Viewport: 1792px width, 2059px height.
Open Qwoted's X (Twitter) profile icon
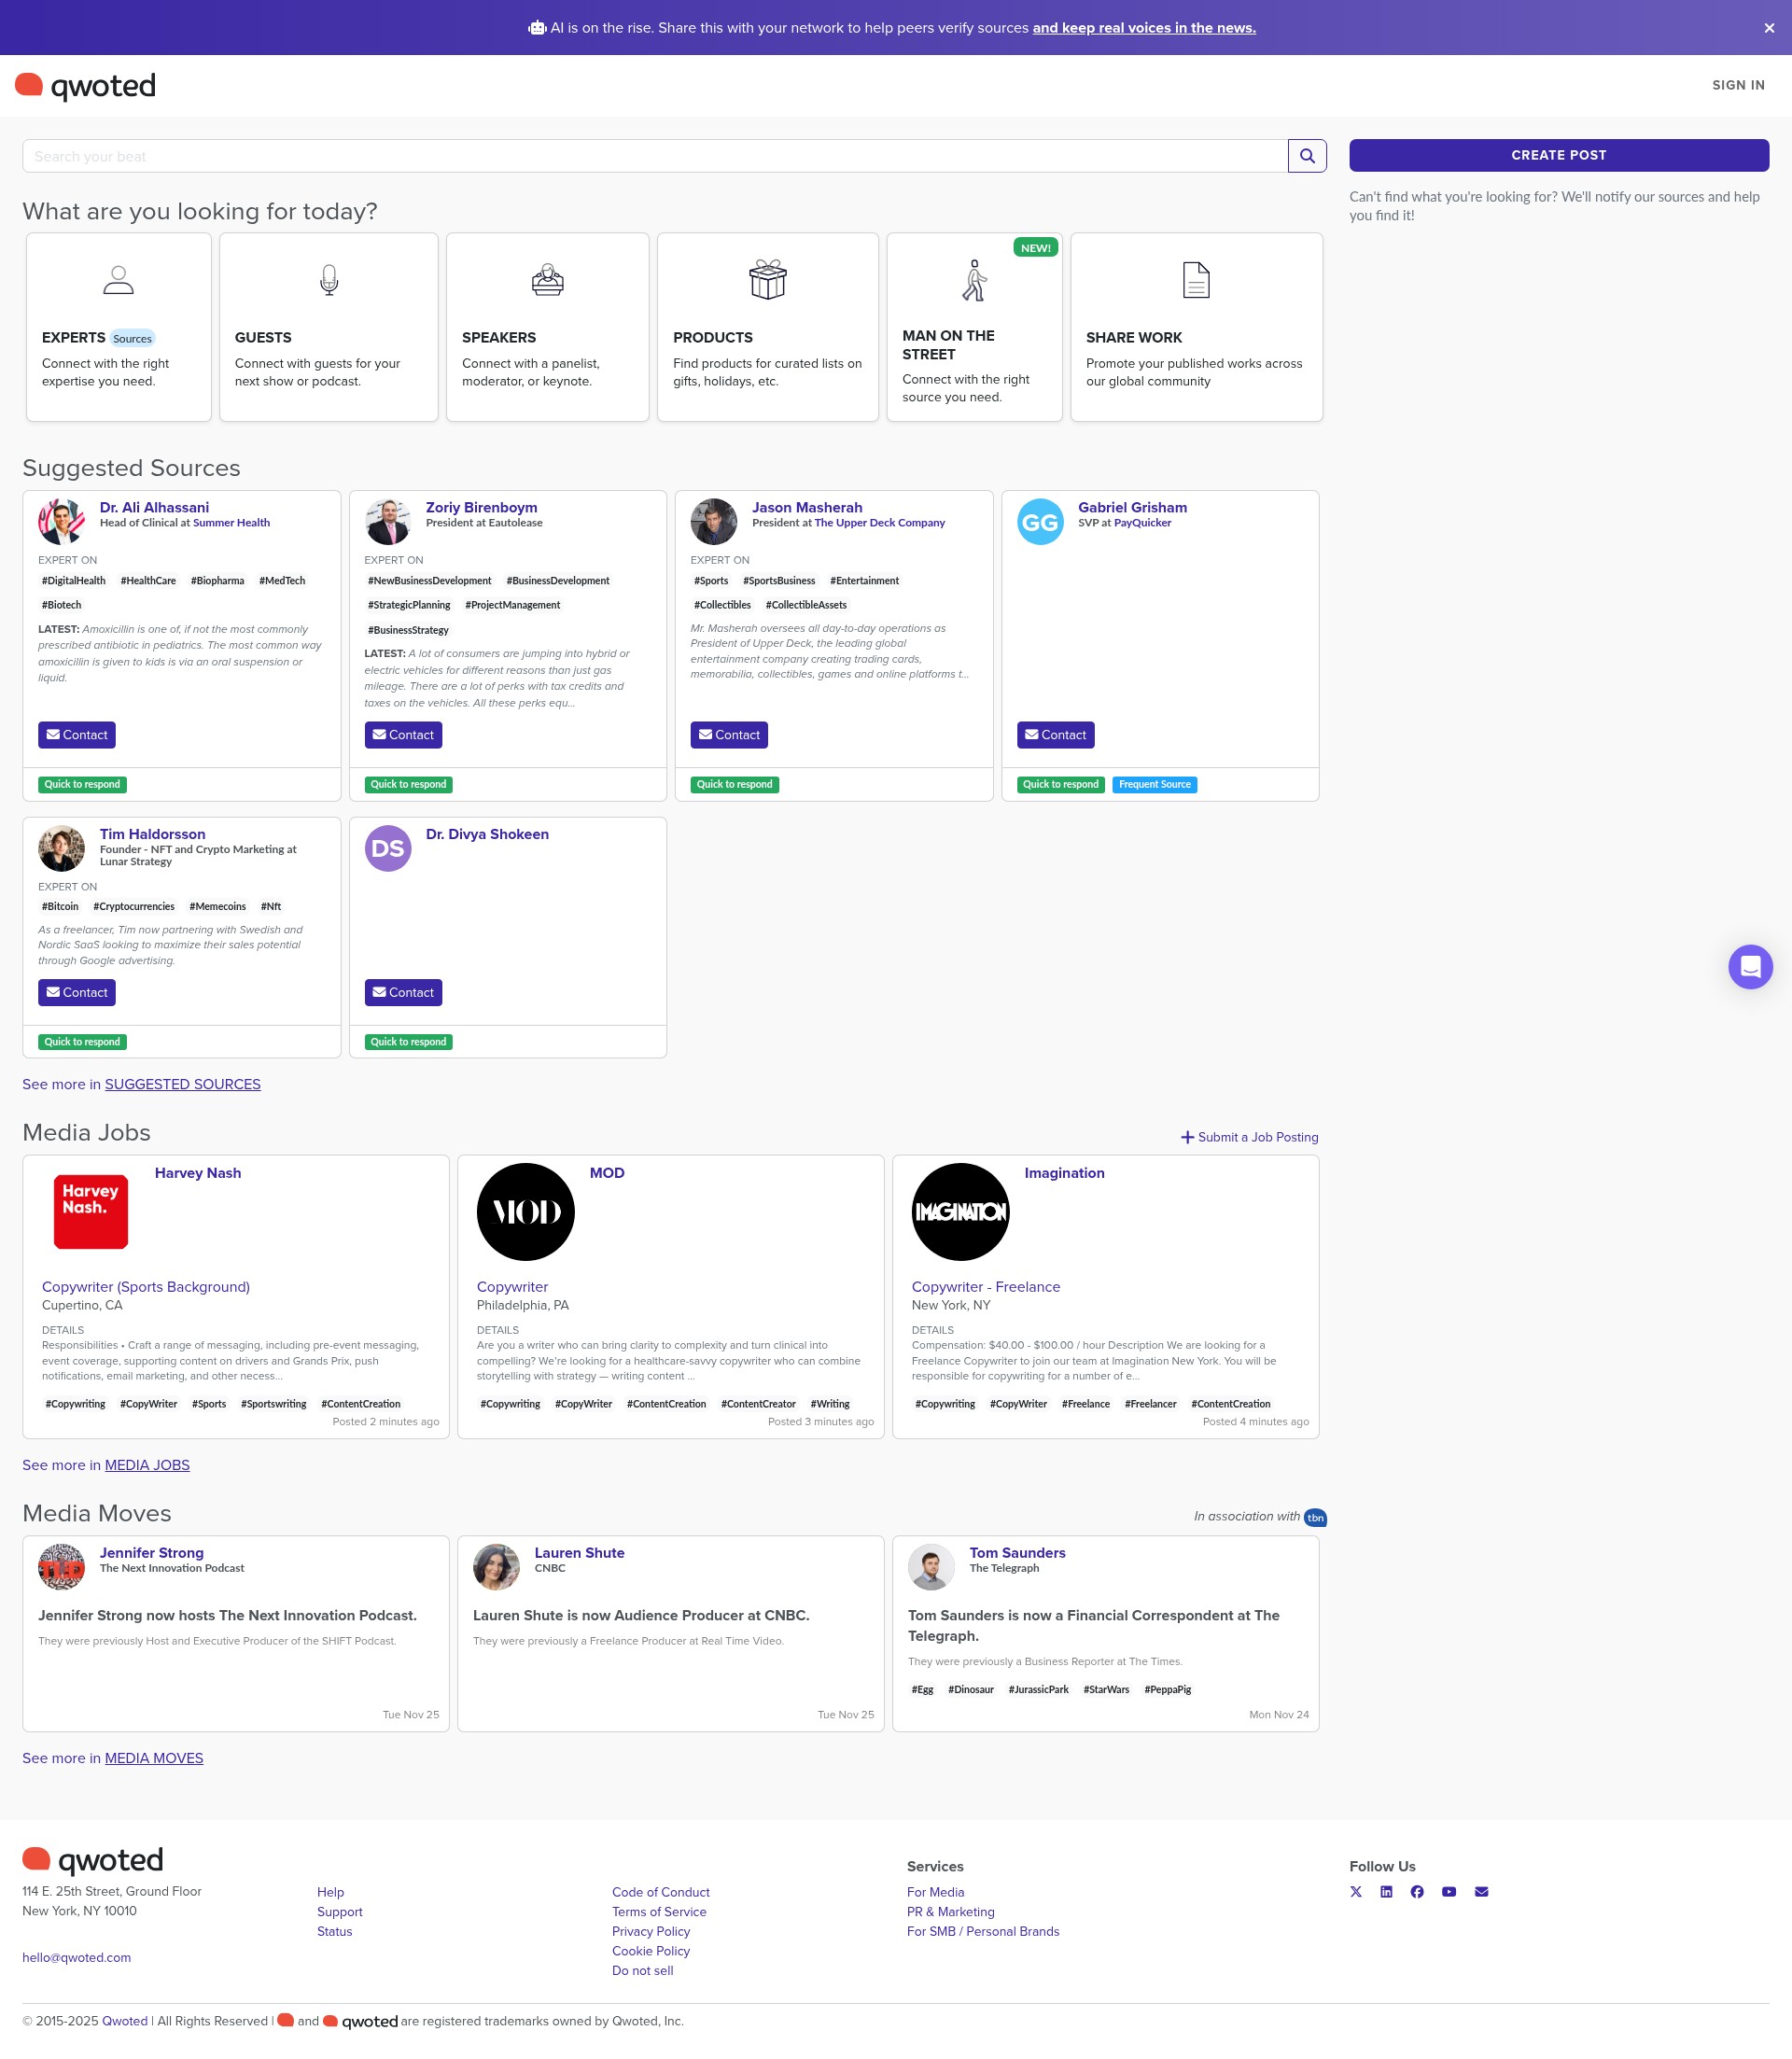coord(1356,1892)
